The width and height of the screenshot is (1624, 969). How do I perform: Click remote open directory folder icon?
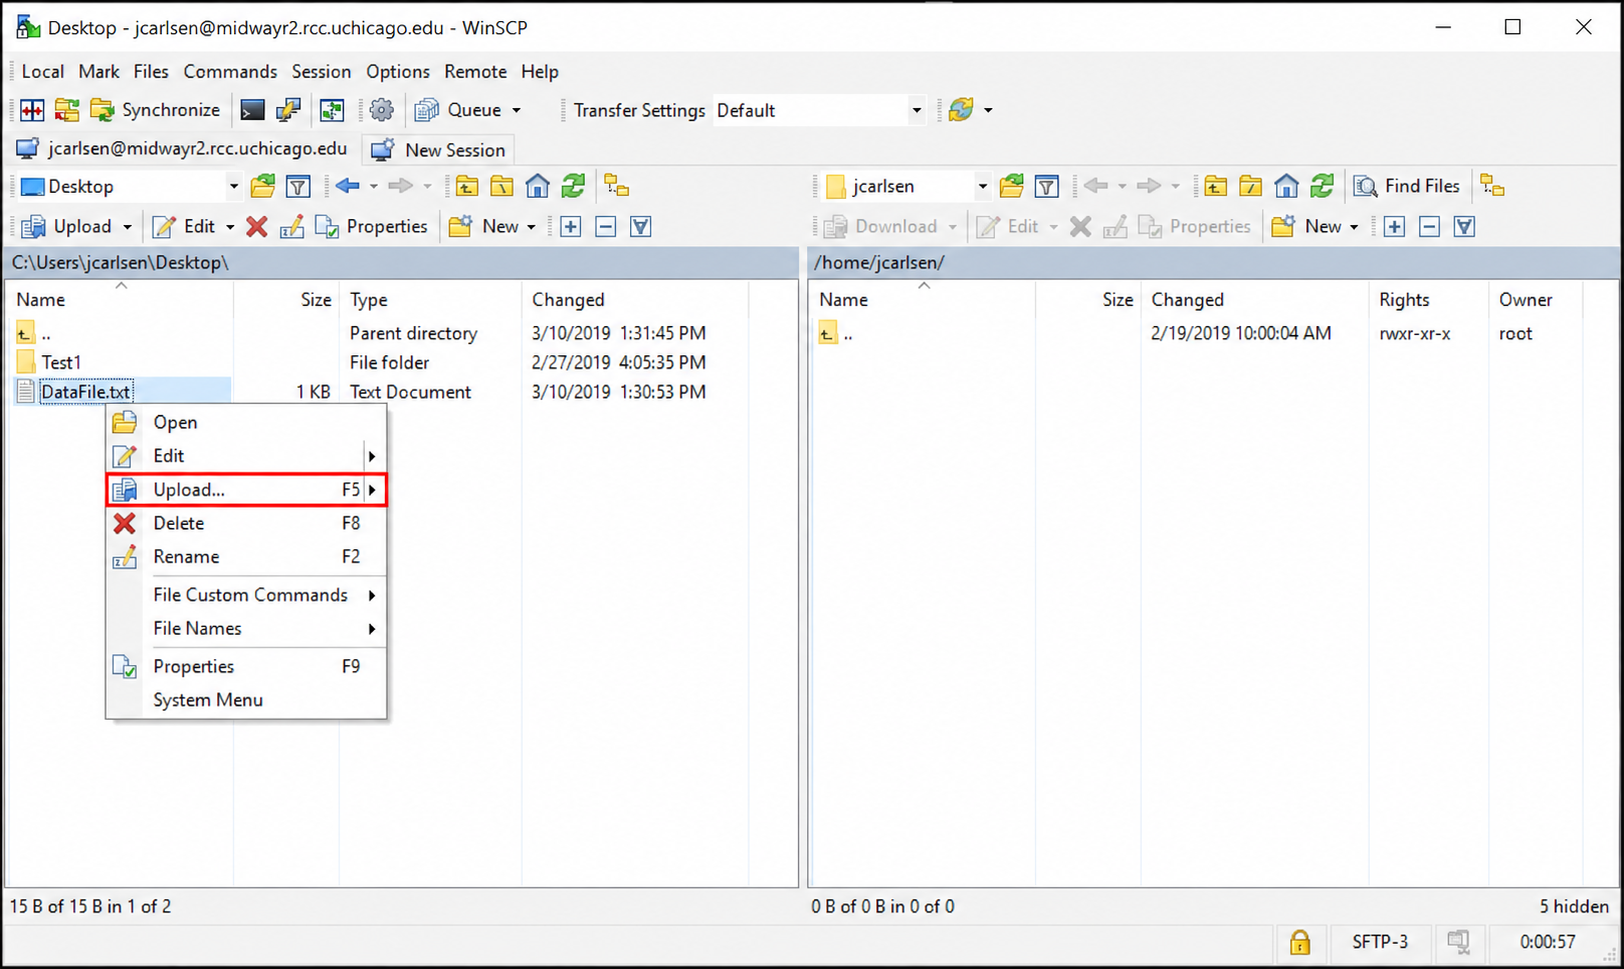(x=1012, y=186)
